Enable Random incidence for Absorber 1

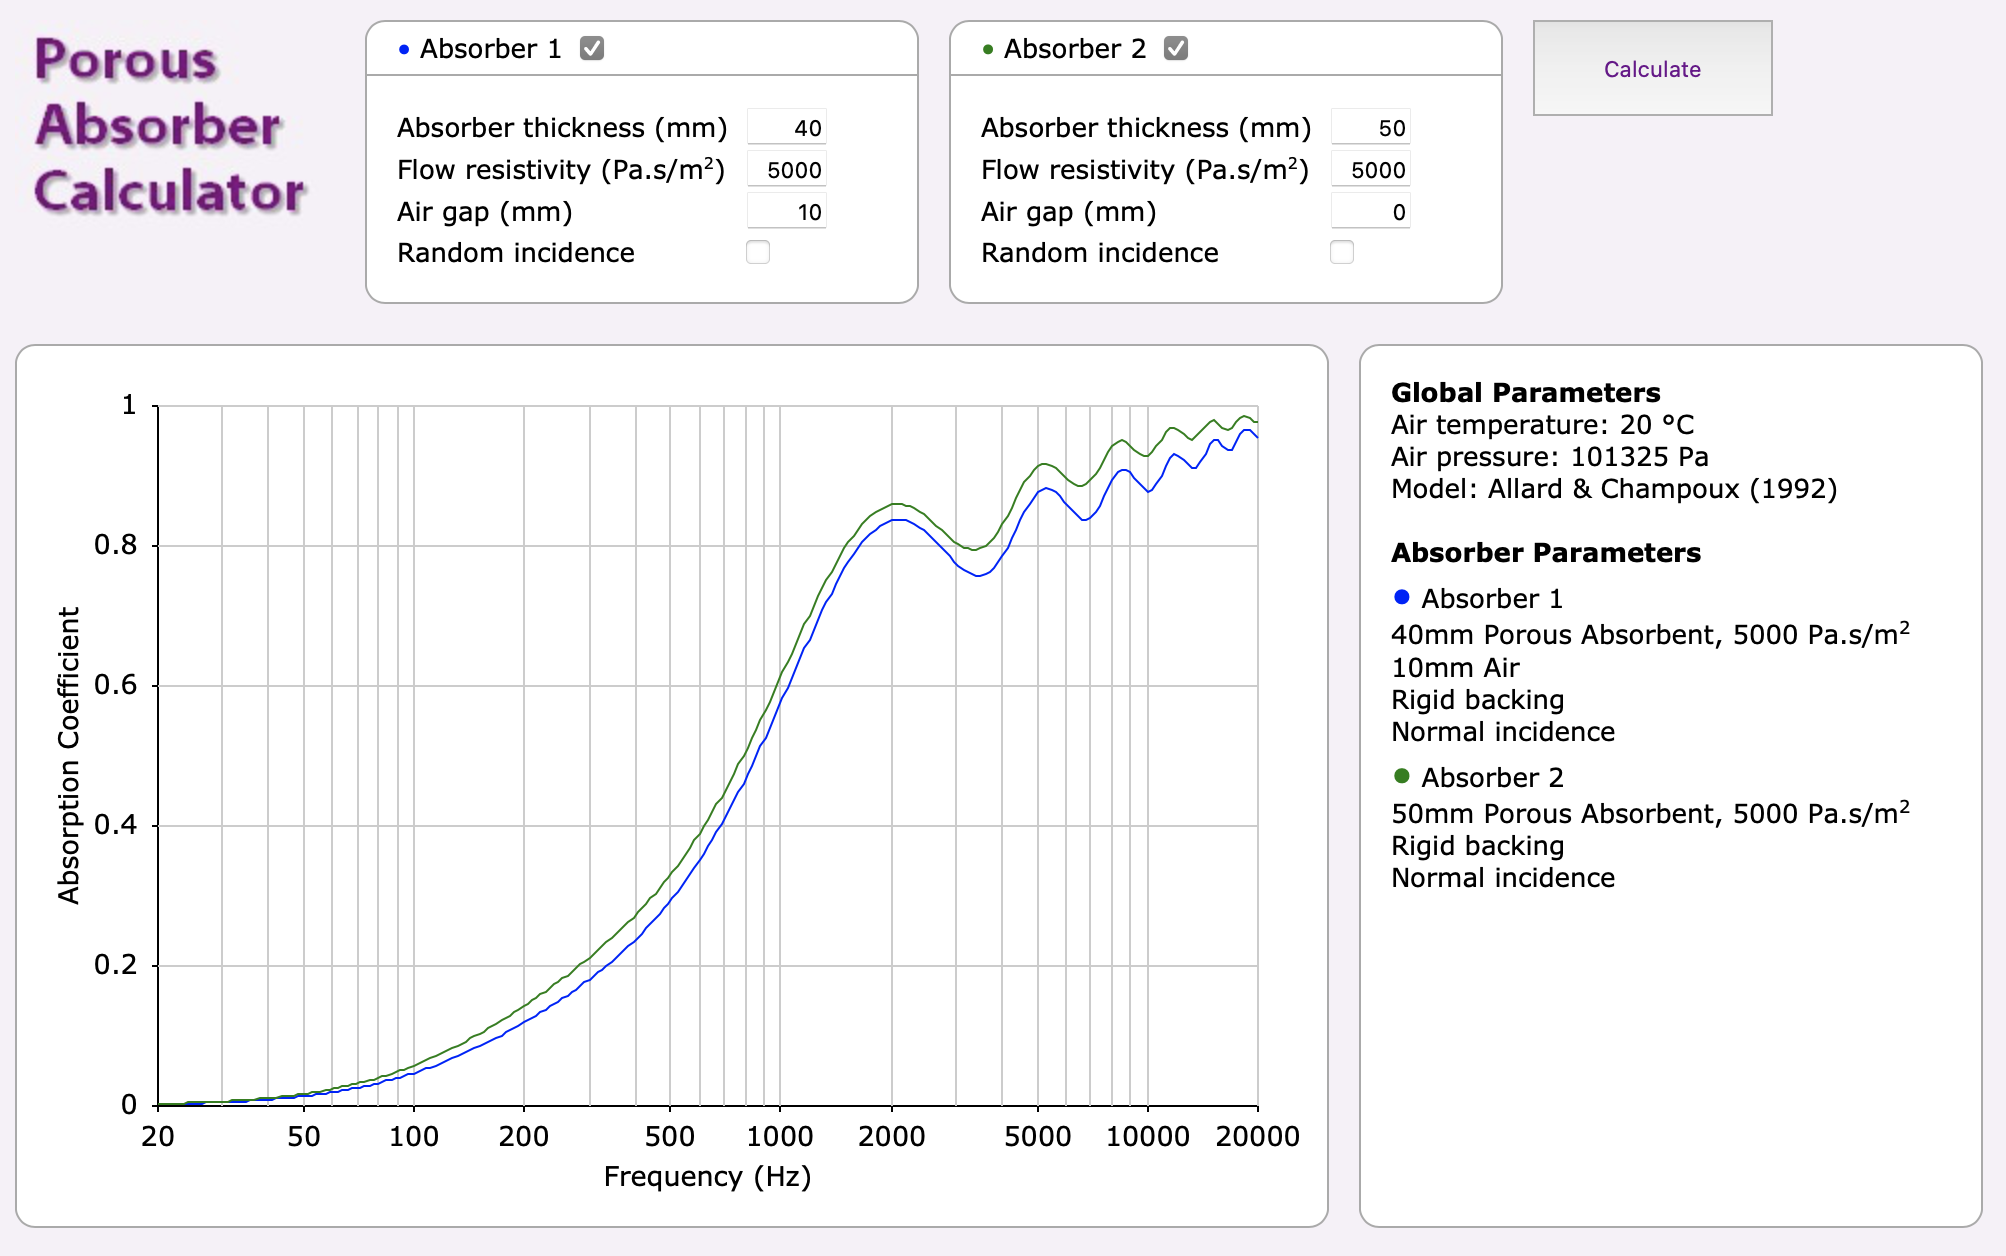[x=758, y=252]
